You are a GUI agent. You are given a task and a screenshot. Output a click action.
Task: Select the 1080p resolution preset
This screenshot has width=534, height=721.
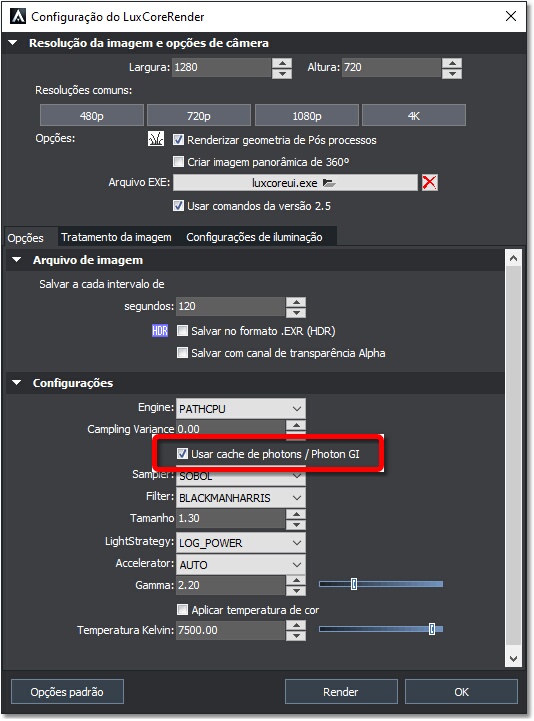(307, 115)
